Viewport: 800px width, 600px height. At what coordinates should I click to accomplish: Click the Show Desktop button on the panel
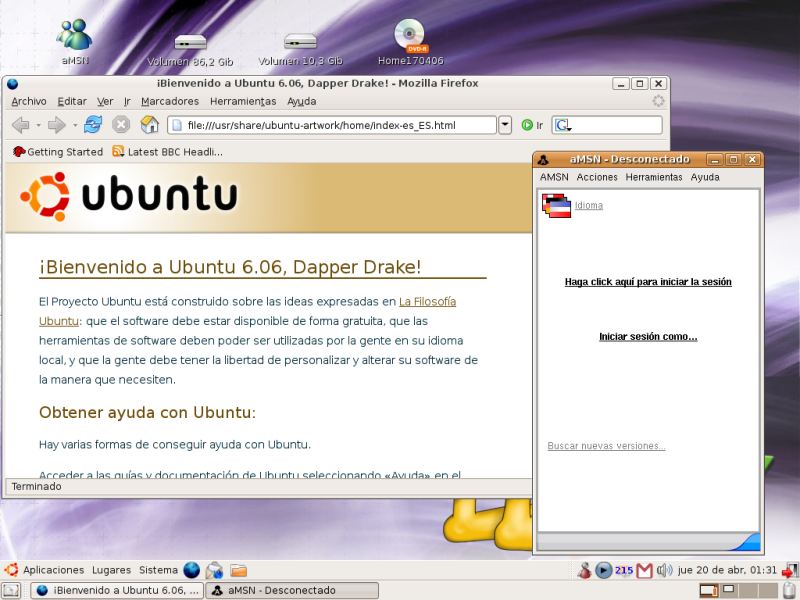[x=11, y=590]
